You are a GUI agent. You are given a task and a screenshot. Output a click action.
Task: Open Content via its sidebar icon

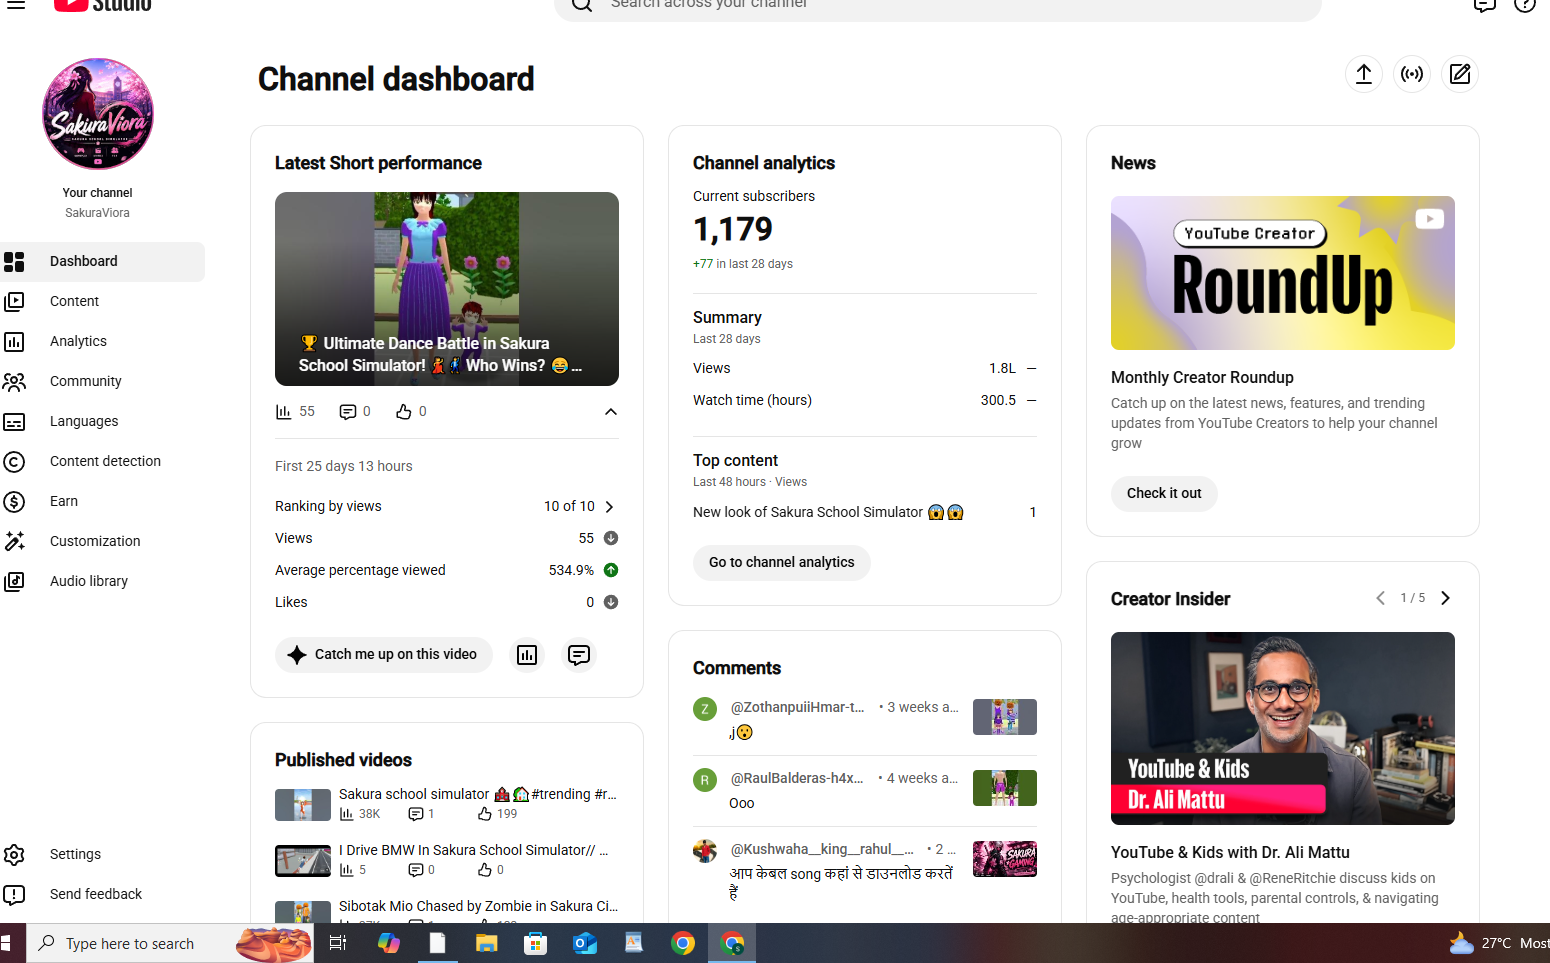coord(14,302)
